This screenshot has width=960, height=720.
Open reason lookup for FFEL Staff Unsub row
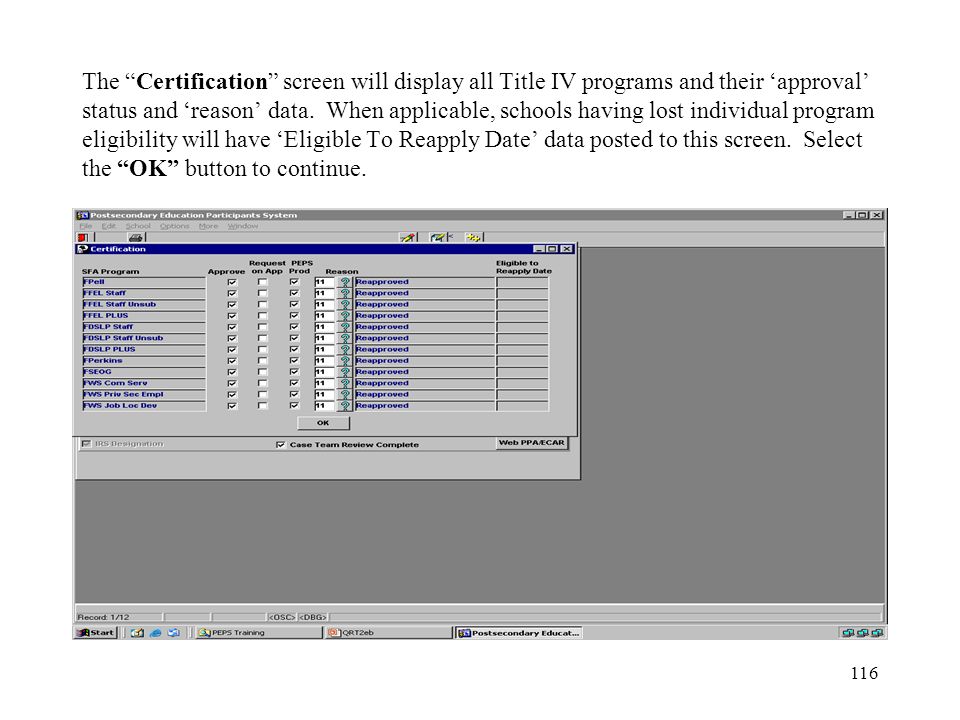point(345,304)
